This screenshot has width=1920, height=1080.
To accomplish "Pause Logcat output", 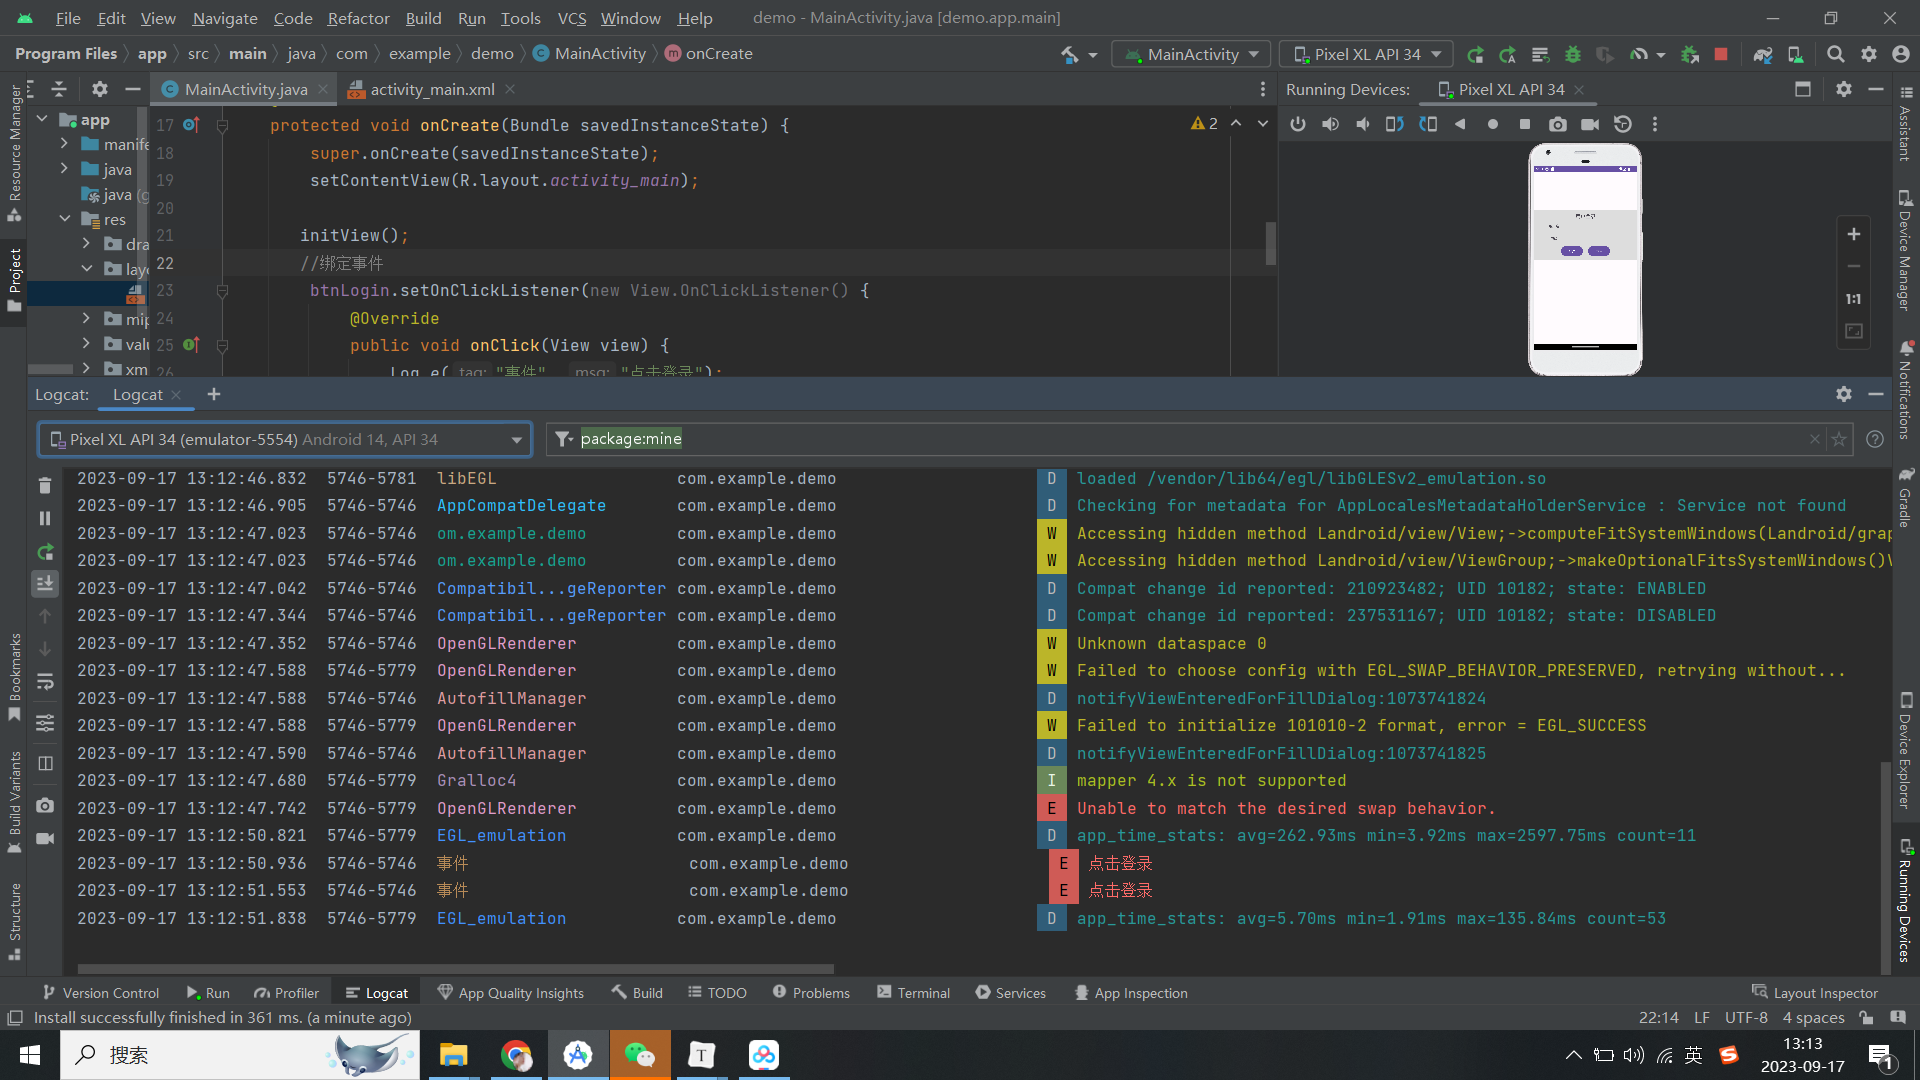I will click(45, 518).
